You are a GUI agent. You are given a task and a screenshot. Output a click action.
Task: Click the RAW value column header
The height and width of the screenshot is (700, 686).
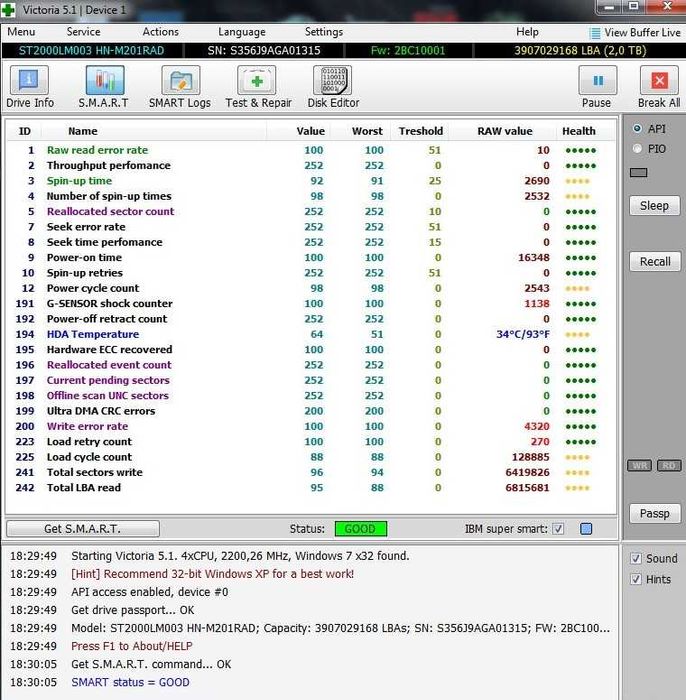pos(505,131)
